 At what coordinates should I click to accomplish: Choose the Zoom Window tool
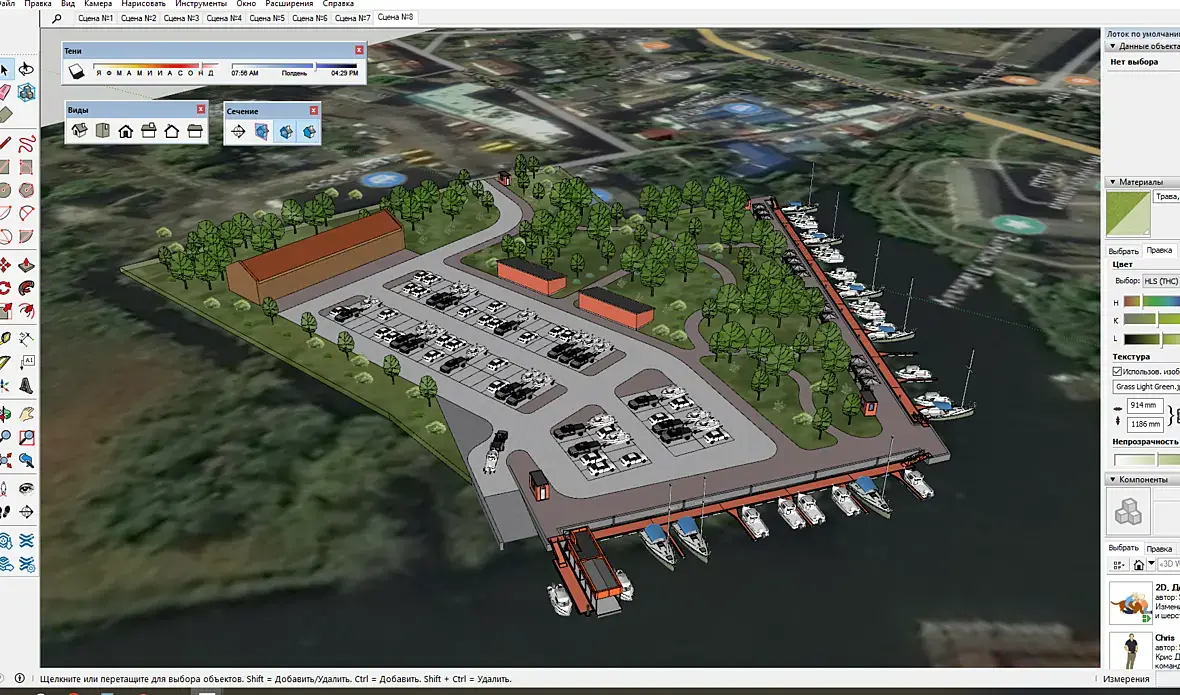[26, 437]
